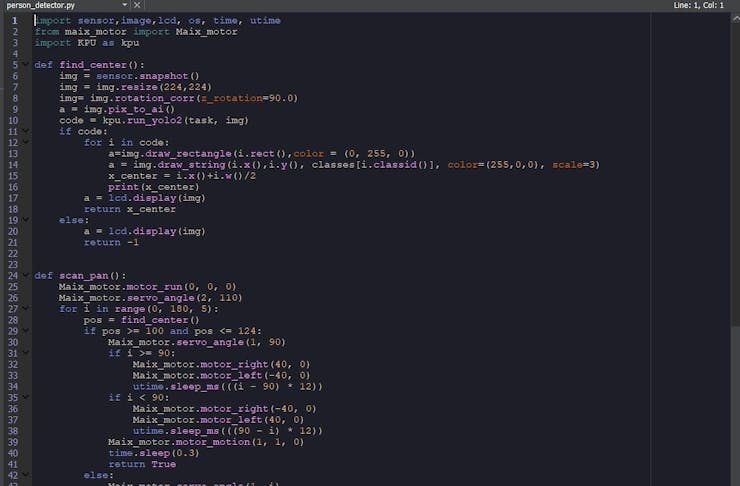
Task: Collapse the 'for i in code' fold arrow on line 12
Action: tap(26, 142)
